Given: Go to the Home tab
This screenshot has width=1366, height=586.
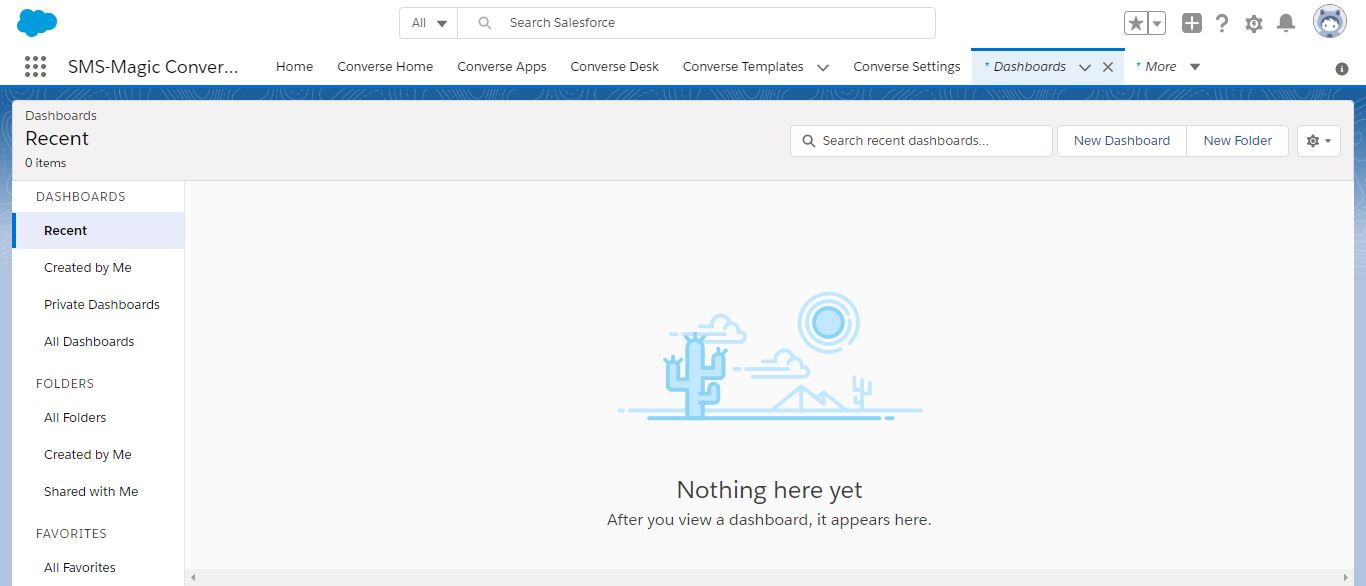Looking at the screenshot, I should coord(295,67).
